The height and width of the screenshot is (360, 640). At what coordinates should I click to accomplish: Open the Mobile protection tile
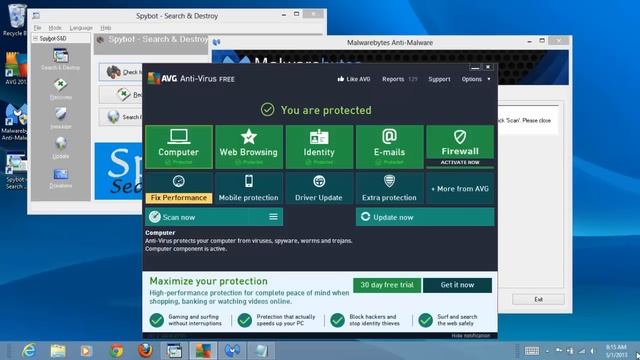pyautogui.click(x=249, y=188)
